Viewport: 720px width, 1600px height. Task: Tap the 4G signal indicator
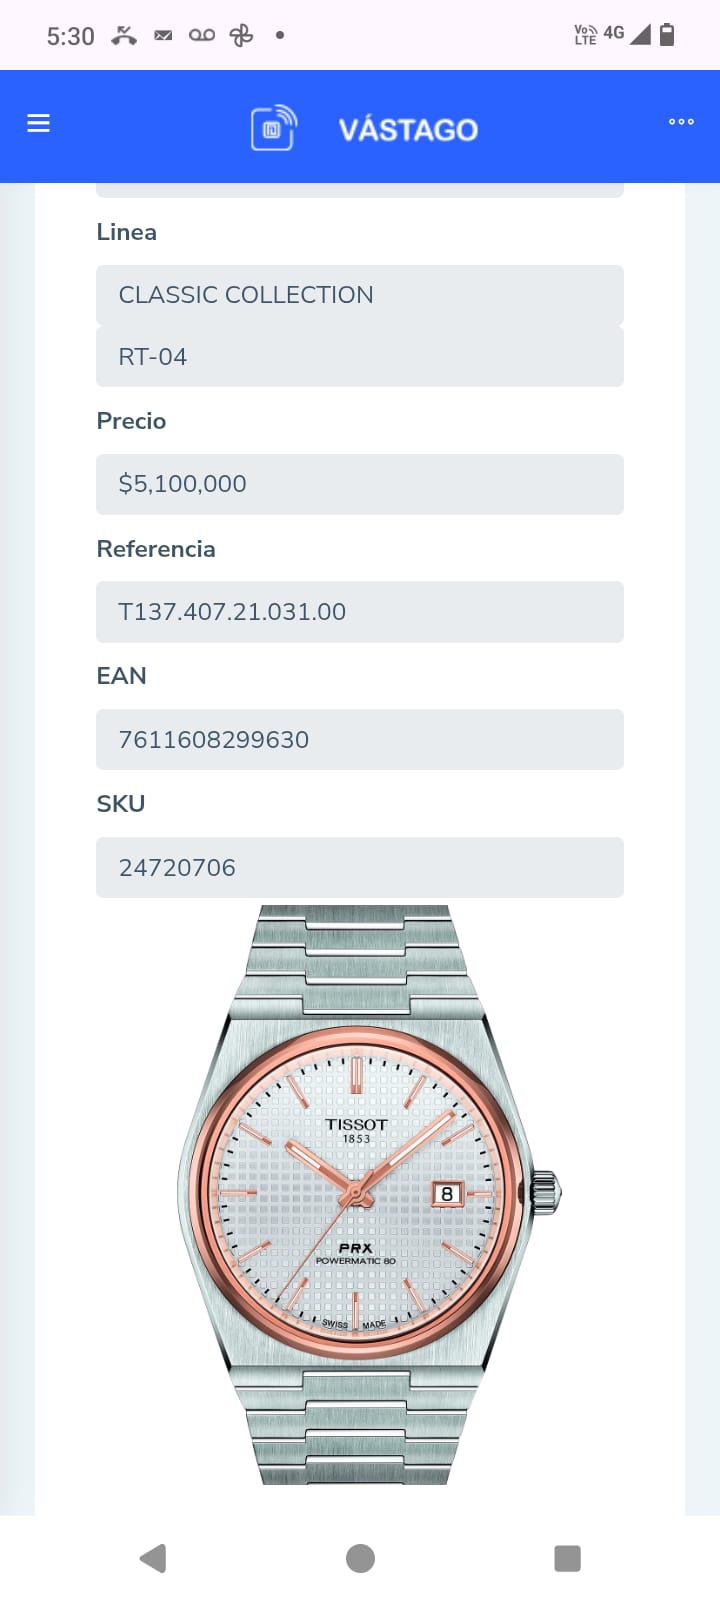click(x=614, y=33)
